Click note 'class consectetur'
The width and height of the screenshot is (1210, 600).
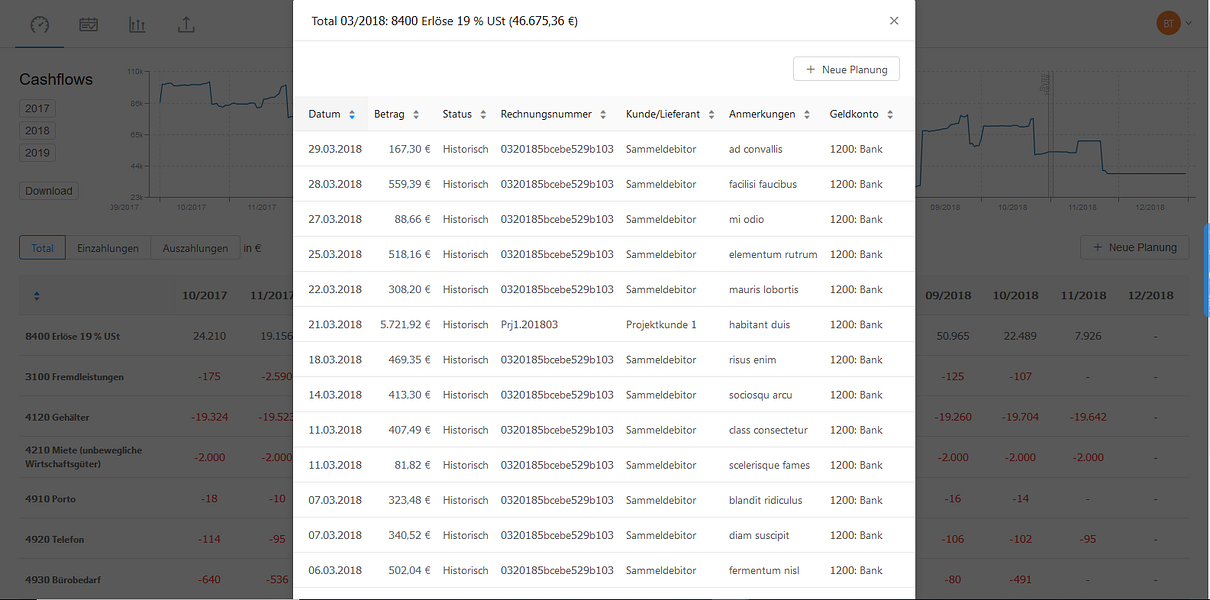coord(768,430)
